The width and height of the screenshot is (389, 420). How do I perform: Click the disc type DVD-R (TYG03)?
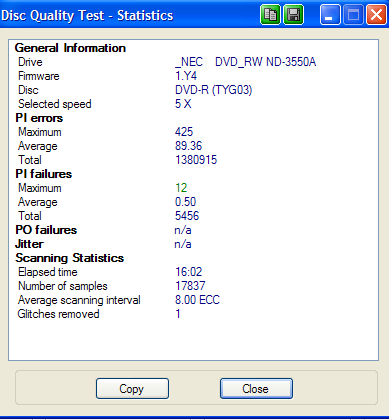214,90
